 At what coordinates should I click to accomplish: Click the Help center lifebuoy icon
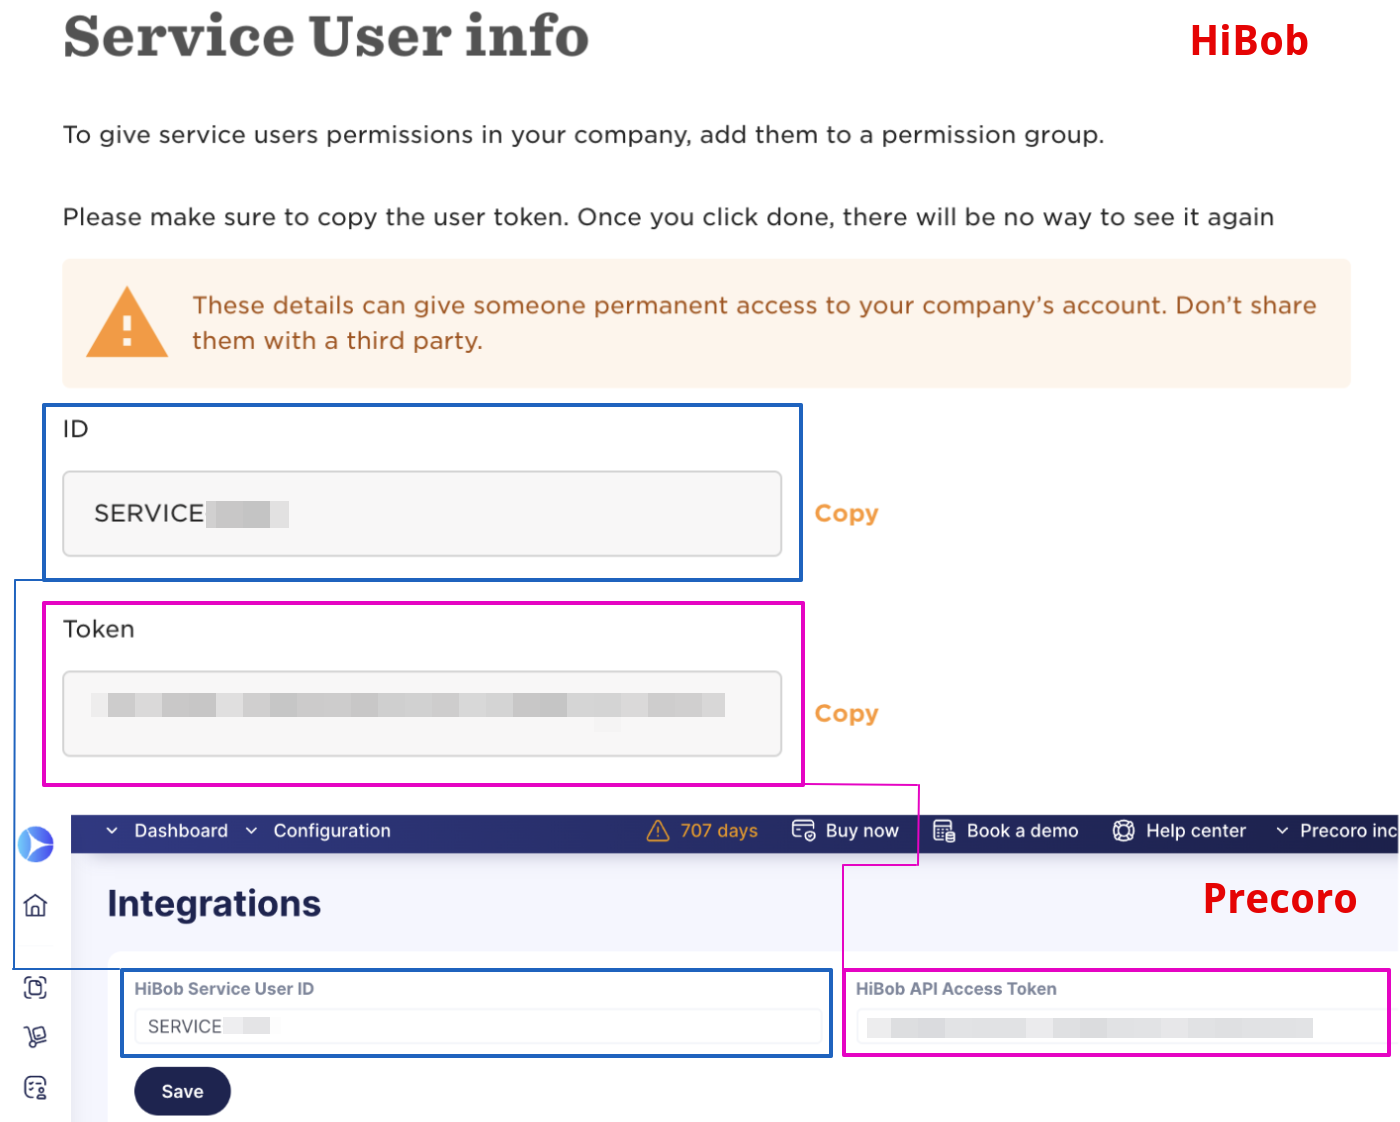tap(1123, 830)
